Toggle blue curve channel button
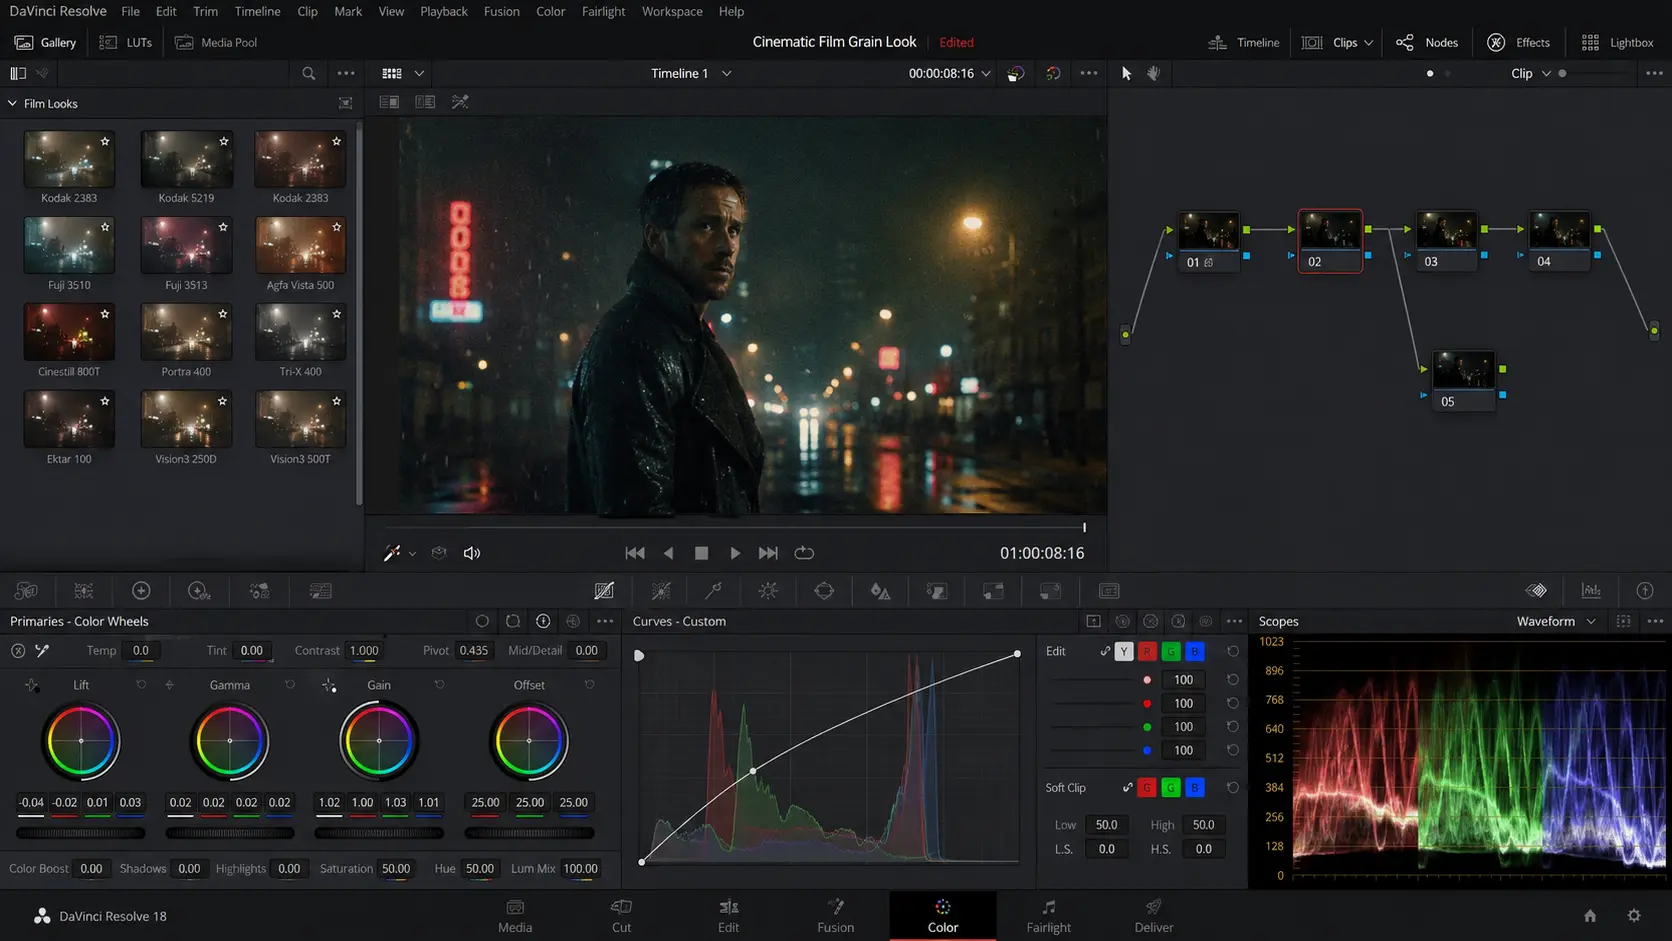 pyautogui.click(x=1195, y=651)
